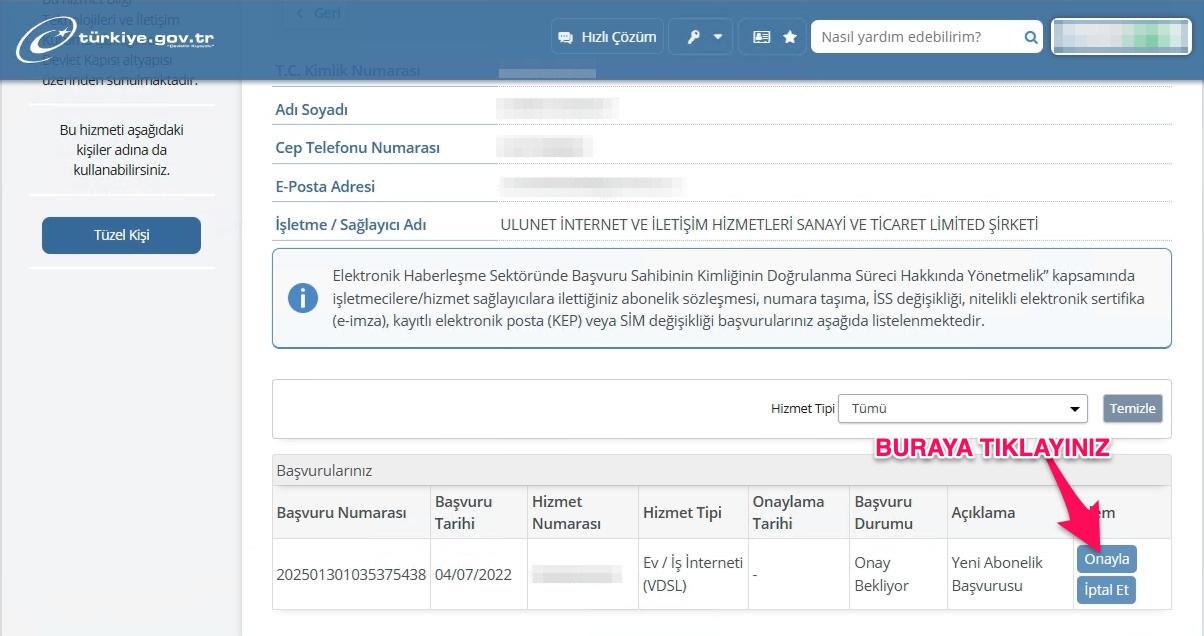Approve application with Onayla button
Image resolution: width=1204 pixels, height=636 pixels.
pos(1106,559)
